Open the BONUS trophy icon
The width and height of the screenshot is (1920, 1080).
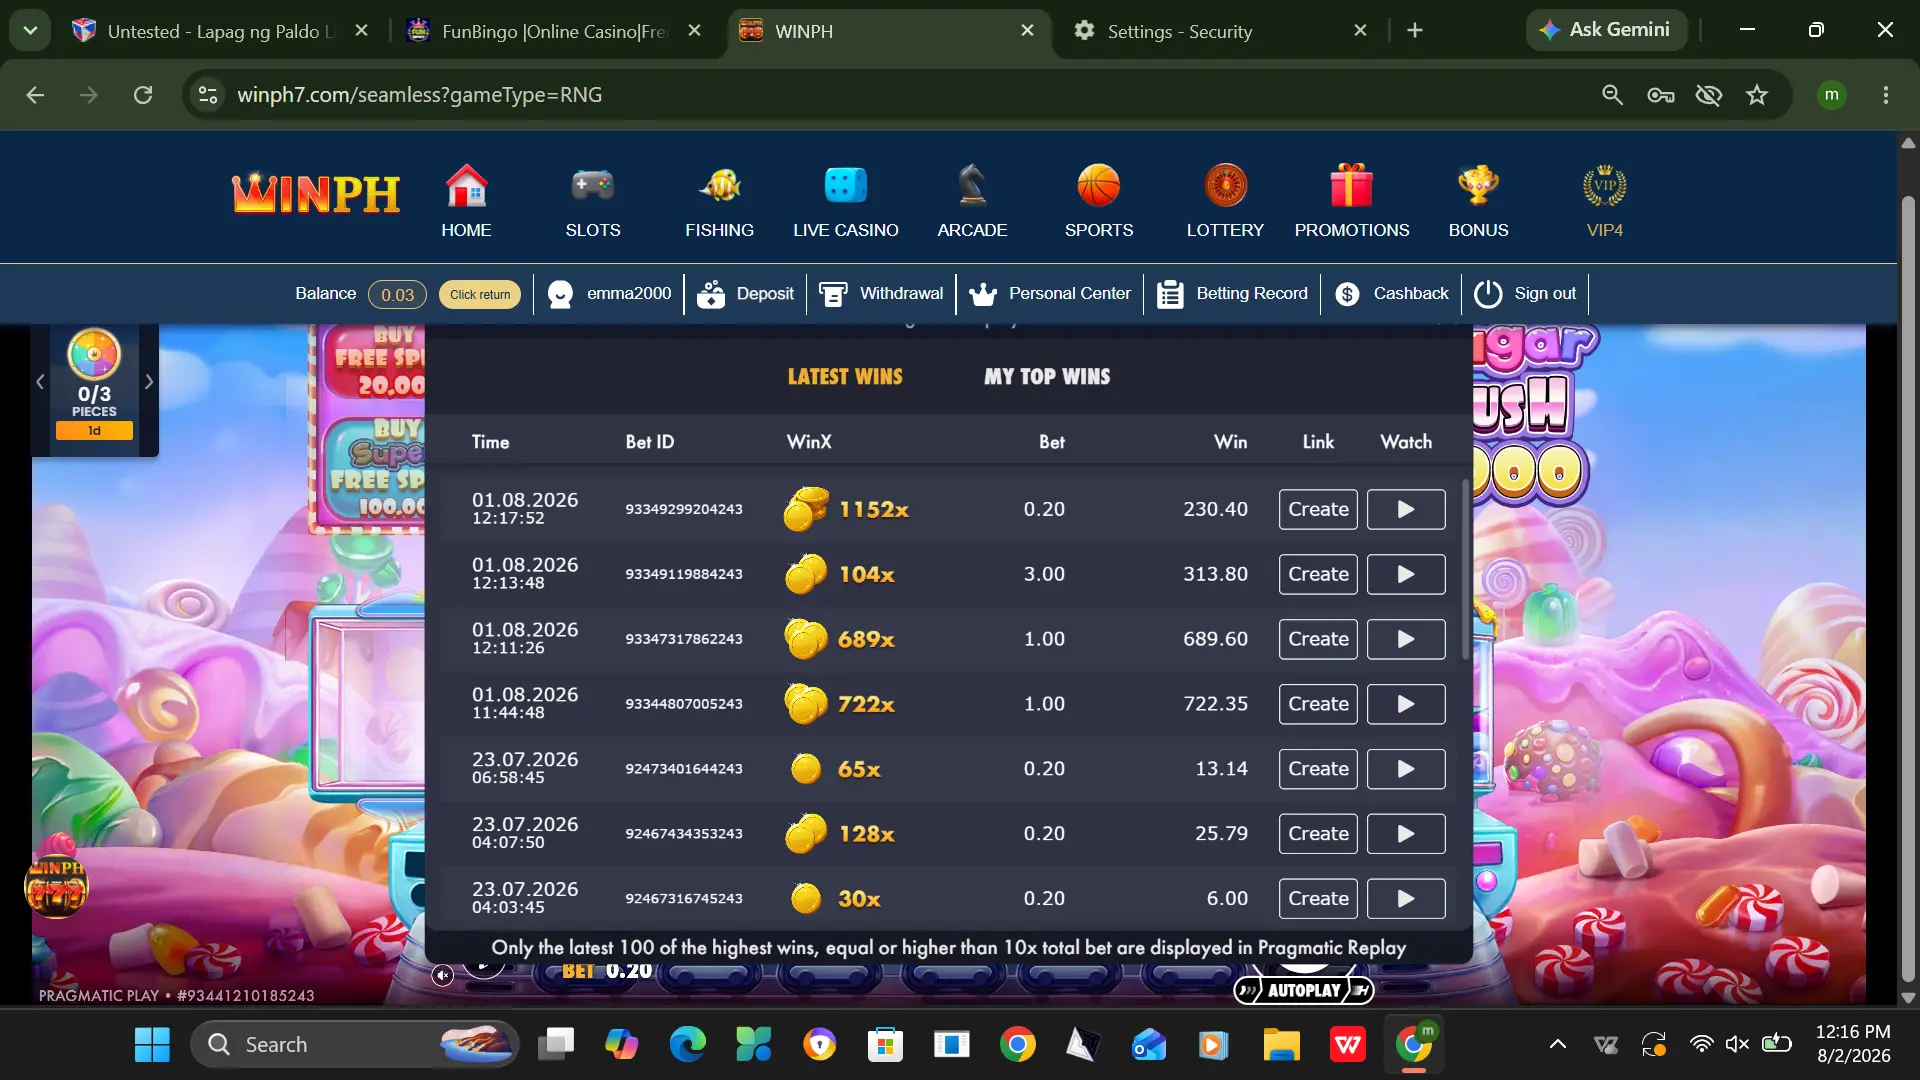(x=1478, y=186)
